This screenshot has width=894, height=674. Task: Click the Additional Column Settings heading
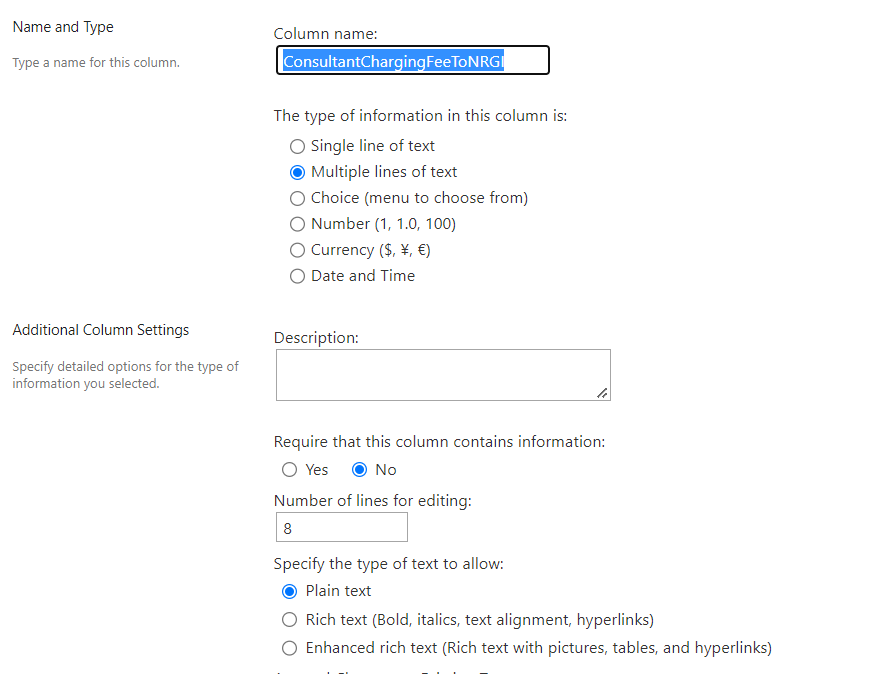coord(100,329)
